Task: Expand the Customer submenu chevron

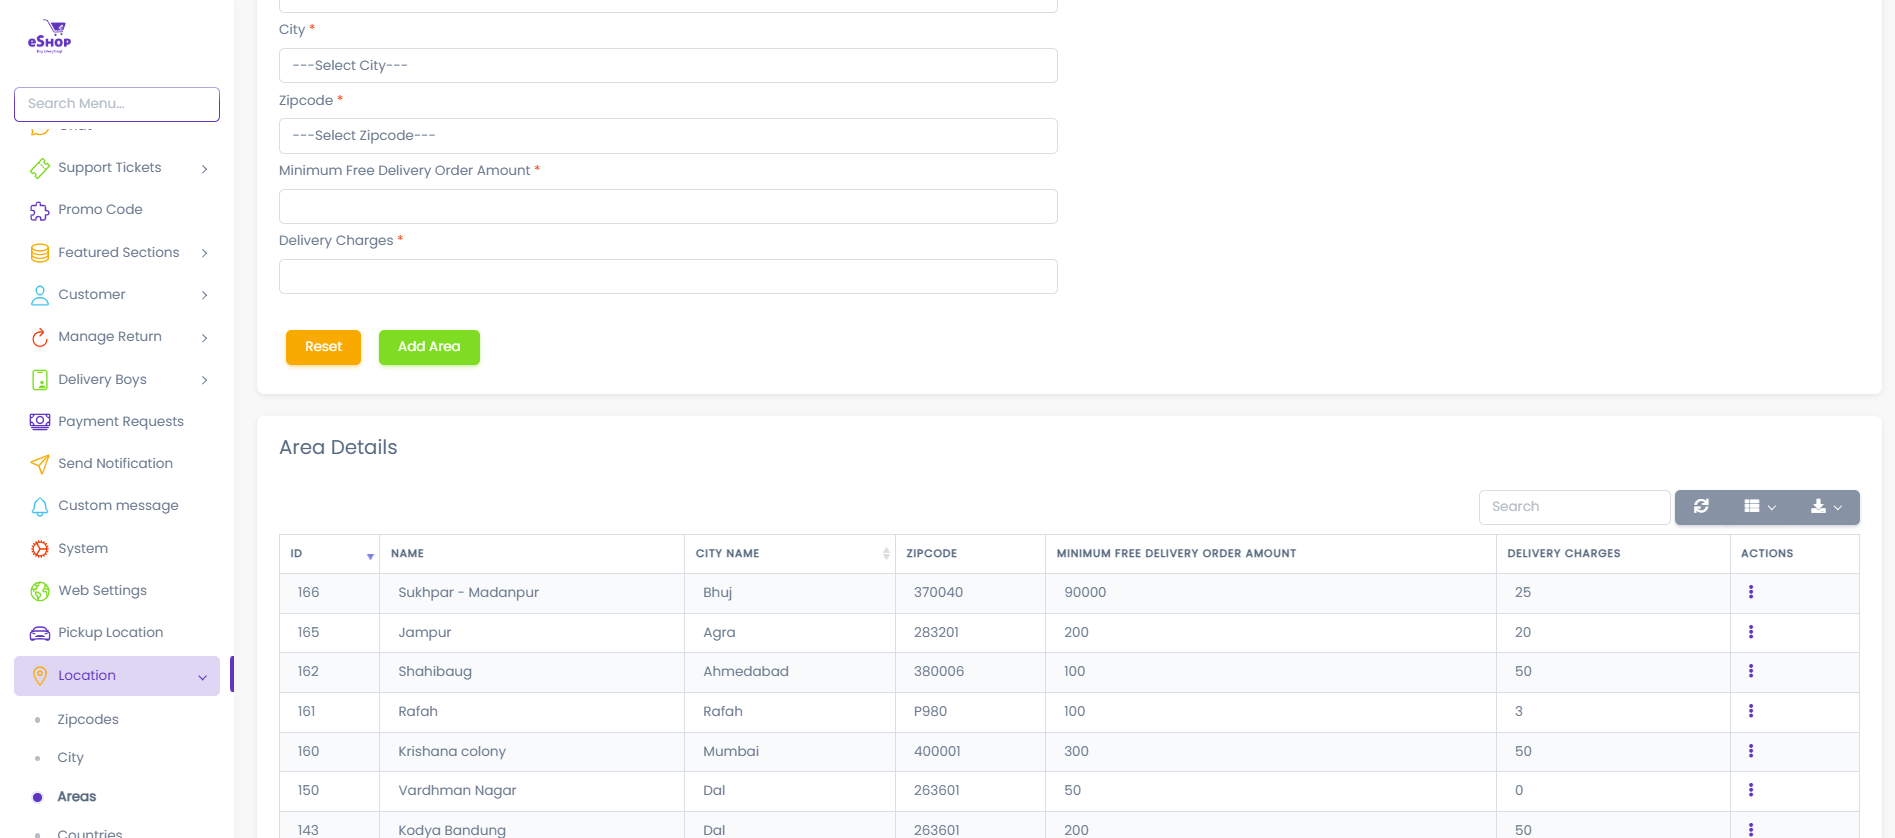Action: [x=204, y=295]
